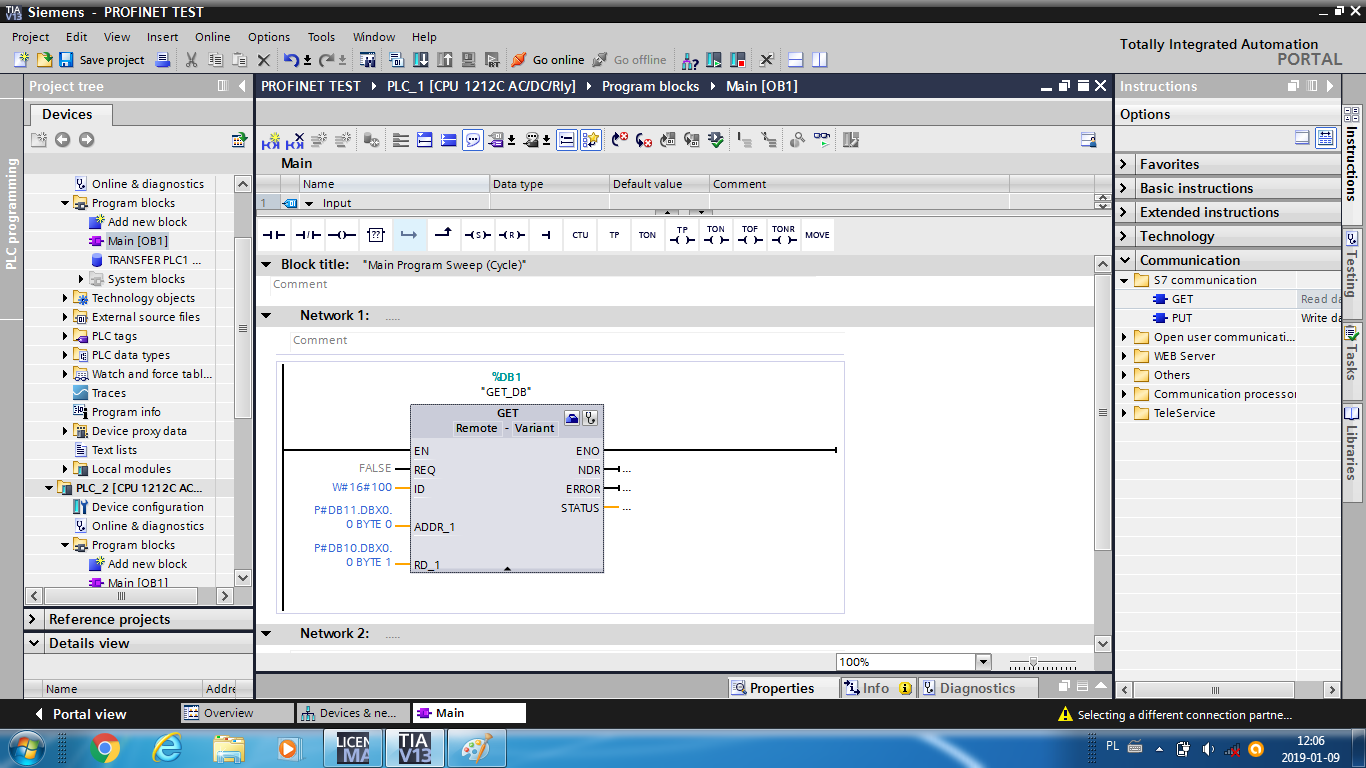
Task: Toggle free-form comments speech bubble
Action: (473, 140)
